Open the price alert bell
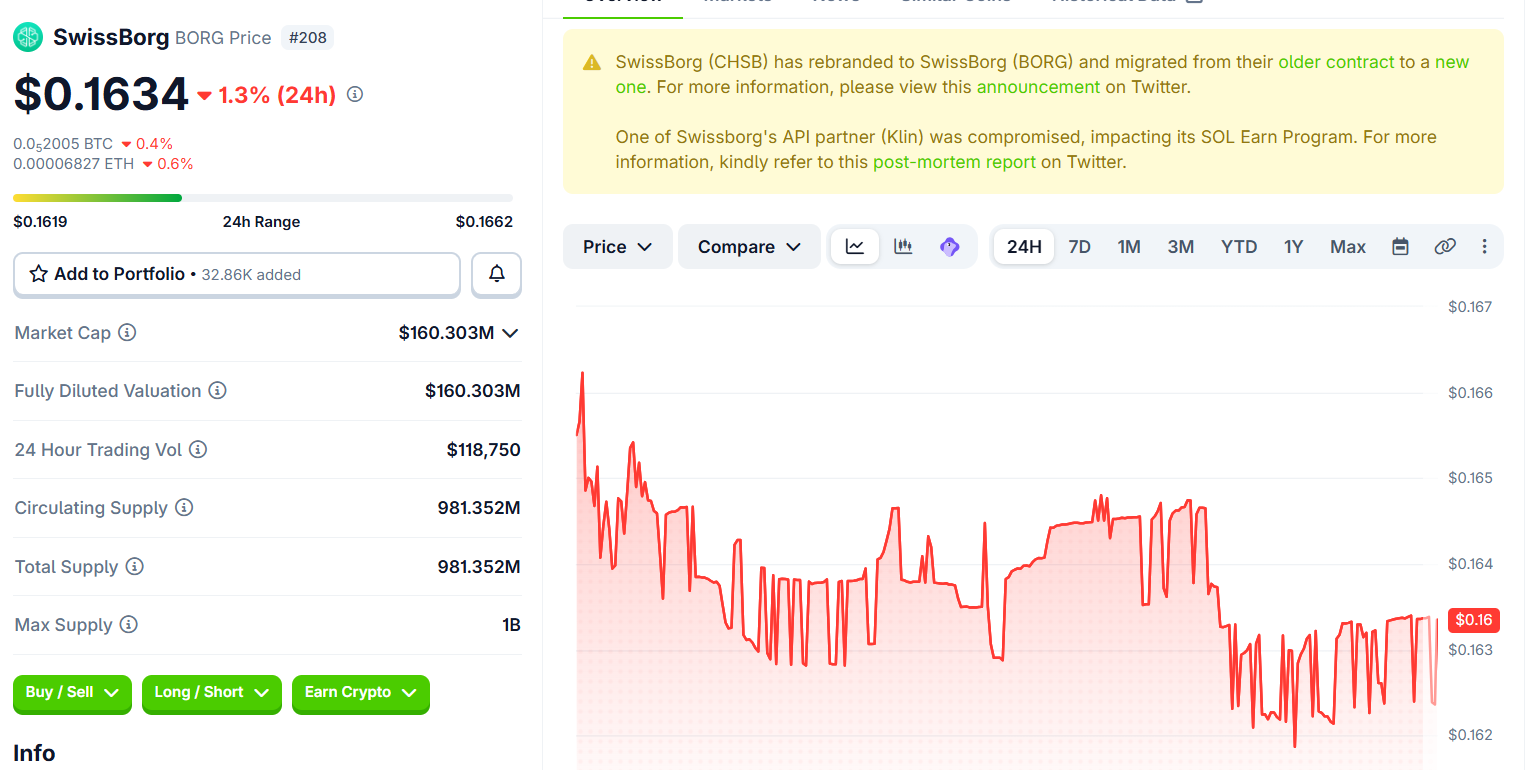Viewport: 1531px width, 770px height. click(x=496, y=274)
